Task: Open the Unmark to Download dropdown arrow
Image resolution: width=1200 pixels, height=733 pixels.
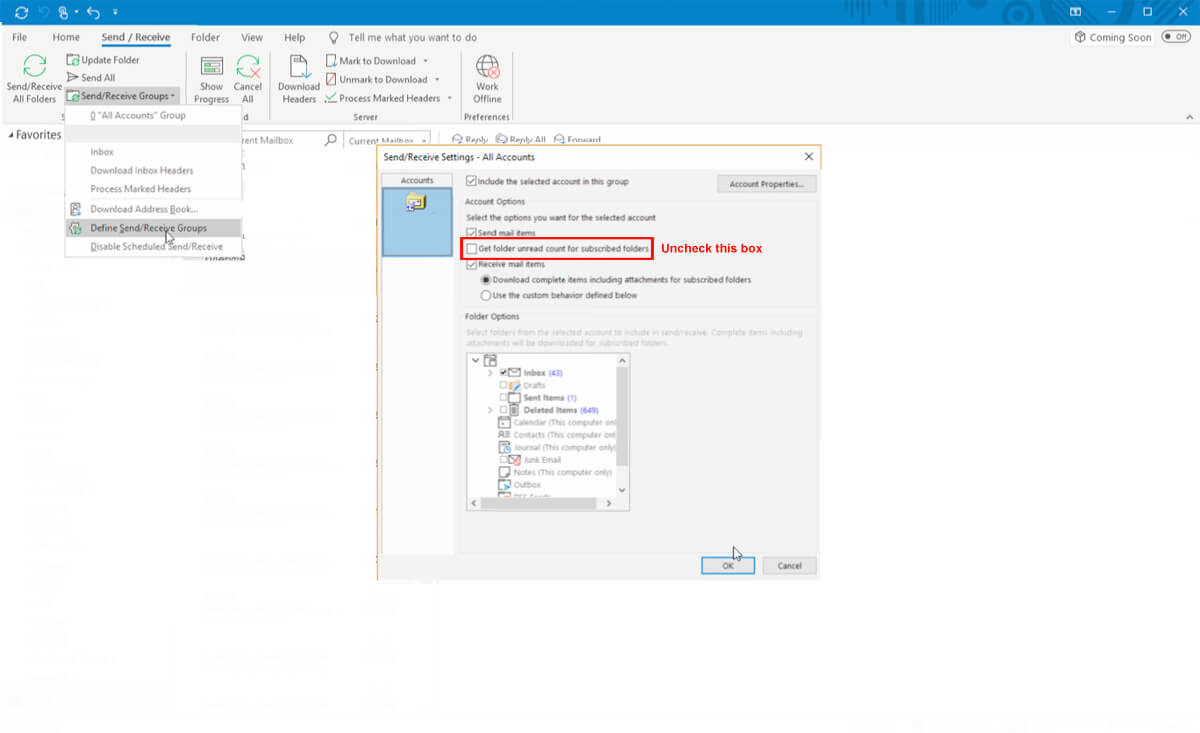Action: (435, 80)
